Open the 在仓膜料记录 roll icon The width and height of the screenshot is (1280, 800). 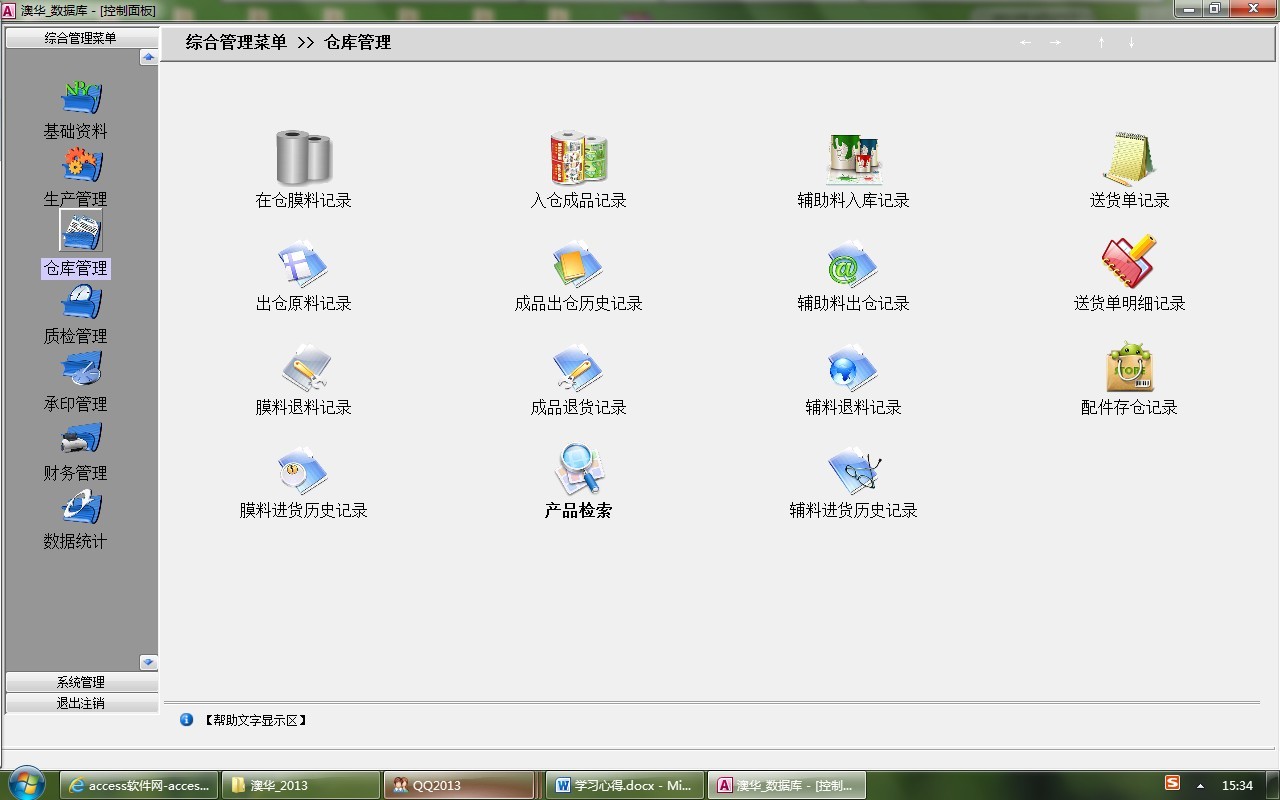point(304,157)
